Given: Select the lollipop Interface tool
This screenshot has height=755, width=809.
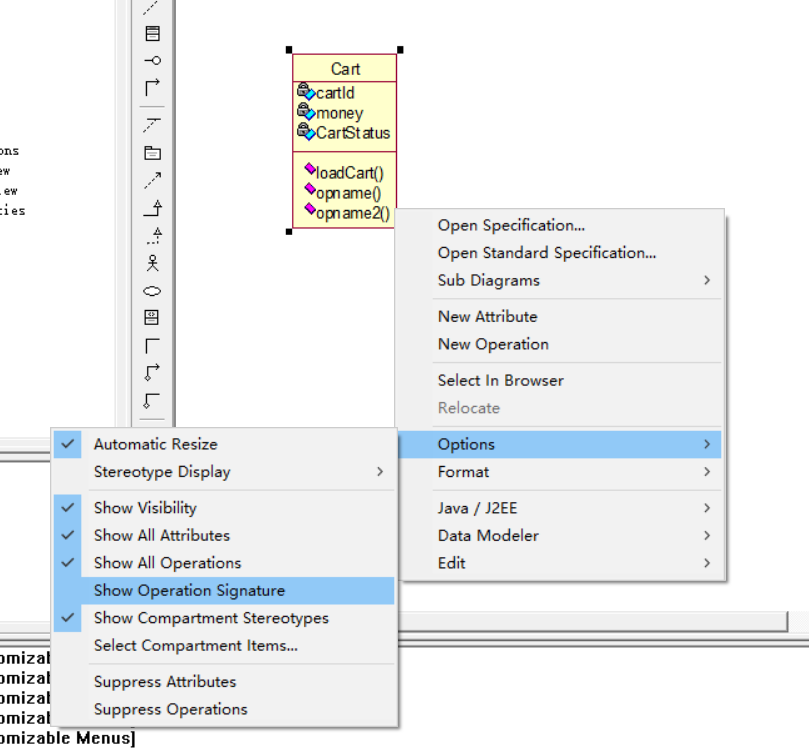Looking at the screenshot, I should [152, 60].
